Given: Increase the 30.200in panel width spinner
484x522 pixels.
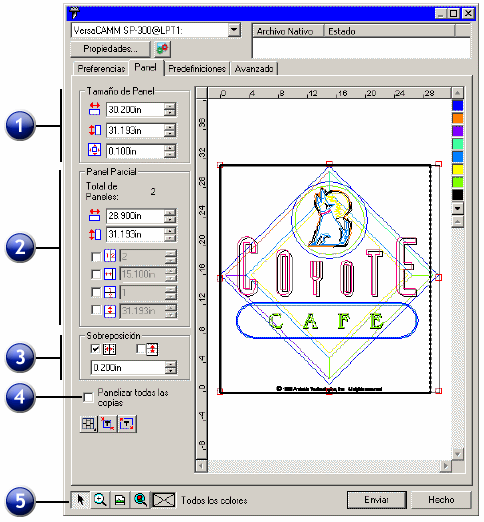Looking at the screenshot, I should point(170,106).
